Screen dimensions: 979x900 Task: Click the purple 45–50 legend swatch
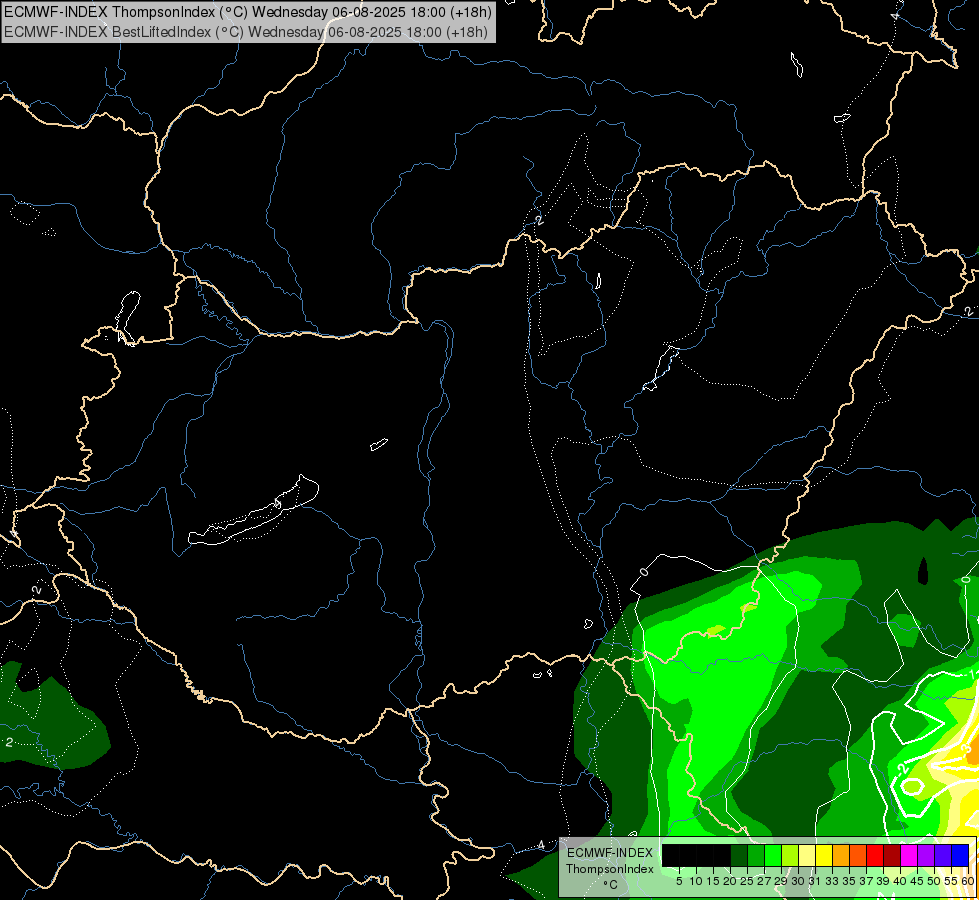pyautogui.click(x=926, y=855)
